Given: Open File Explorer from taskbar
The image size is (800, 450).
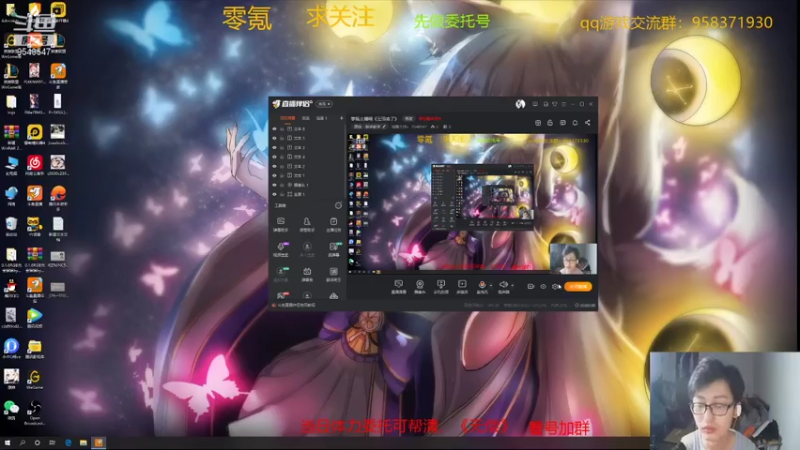Looking at the screenshot, I should click(x=83, y=443).
